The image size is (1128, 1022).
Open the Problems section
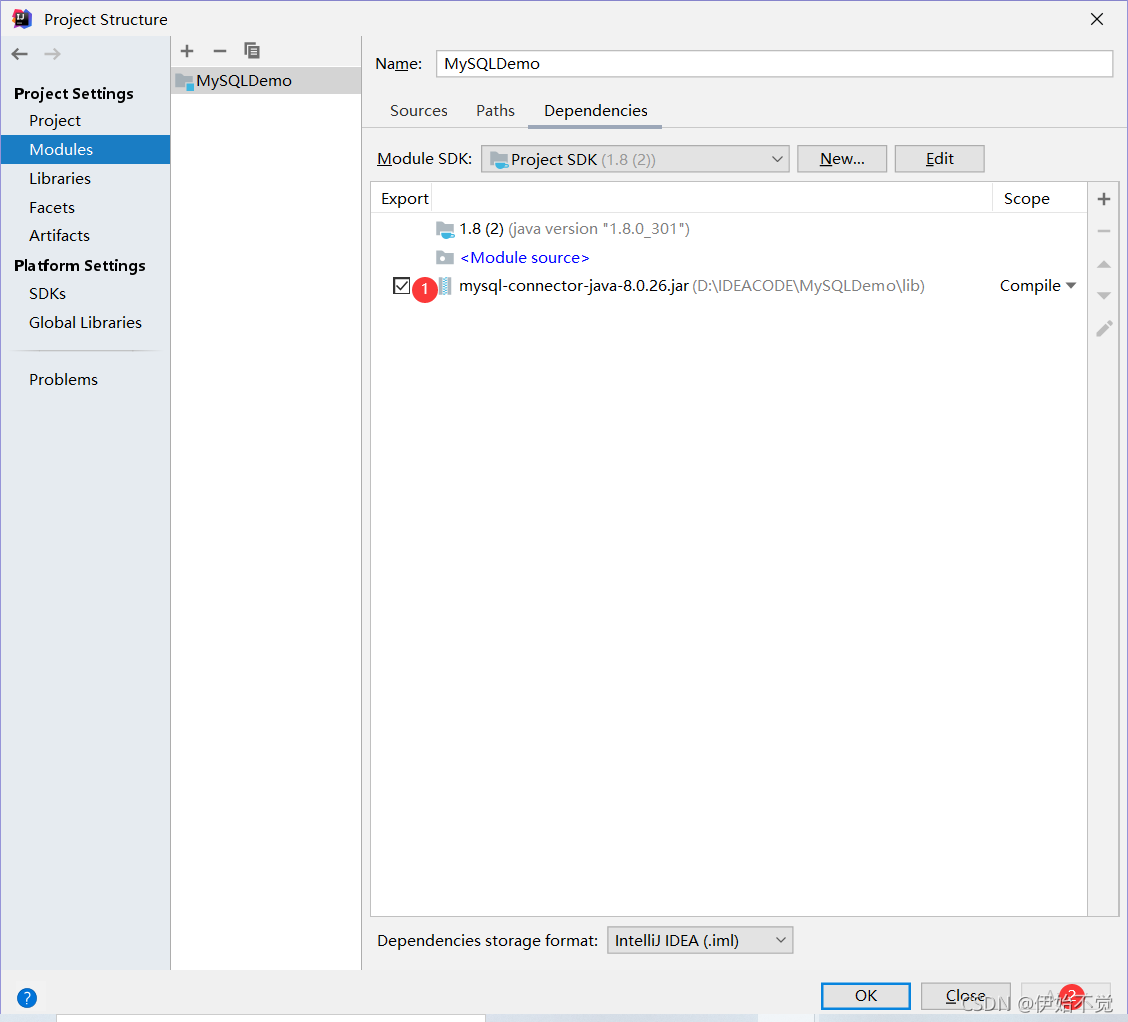[x=63, y=380]
